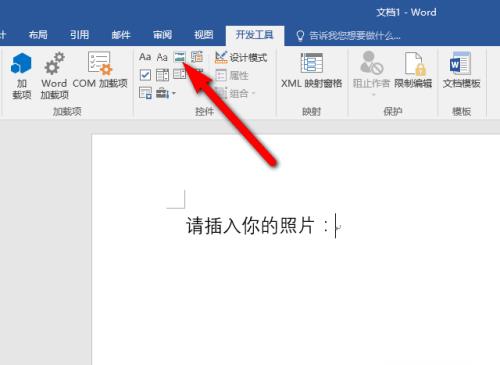Open the 加载项 add-ins store button
Viewport: 500px width, 365px height.
(21, 76)
